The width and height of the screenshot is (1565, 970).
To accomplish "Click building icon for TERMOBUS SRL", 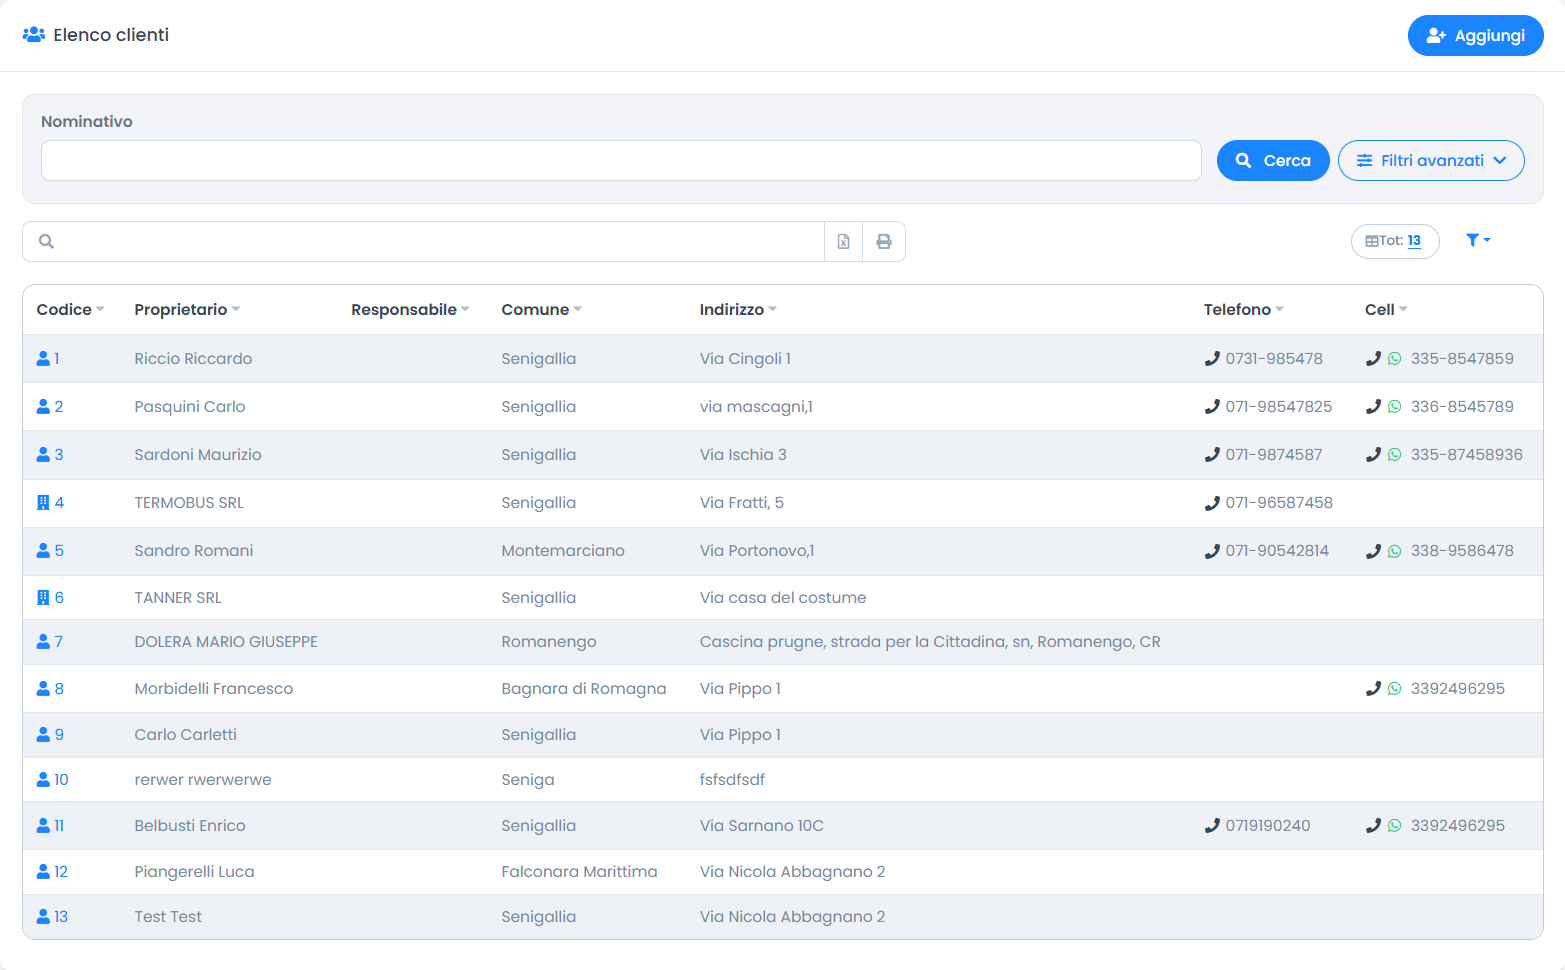I will pyautogui.click(x=43, y=503).
